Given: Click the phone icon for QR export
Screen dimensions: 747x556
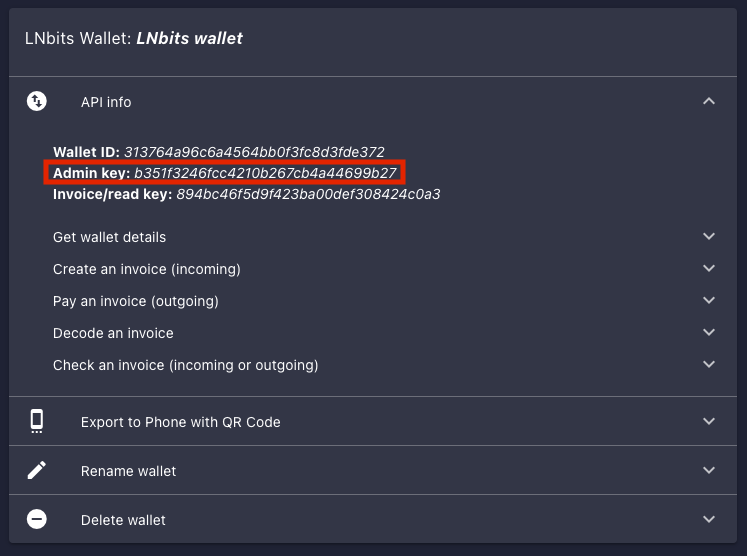Looking at the screenshot, I should coord(37,421).
